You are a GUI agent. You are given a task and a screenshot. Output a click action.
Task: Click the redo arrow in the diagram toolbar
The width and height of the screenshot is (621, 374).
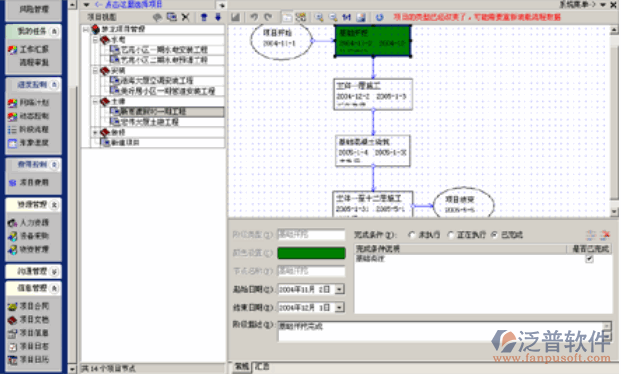268,17
